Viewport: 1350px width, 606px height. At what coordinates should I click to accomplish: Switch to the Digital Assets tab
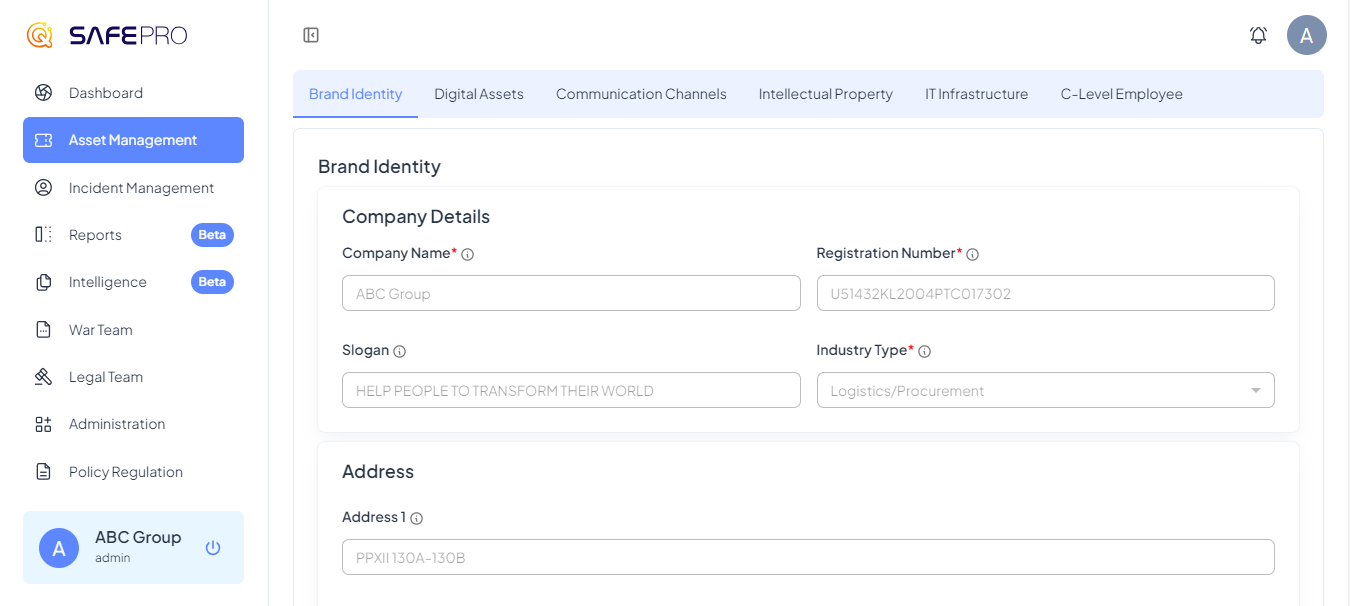click(x=479, y=94)
